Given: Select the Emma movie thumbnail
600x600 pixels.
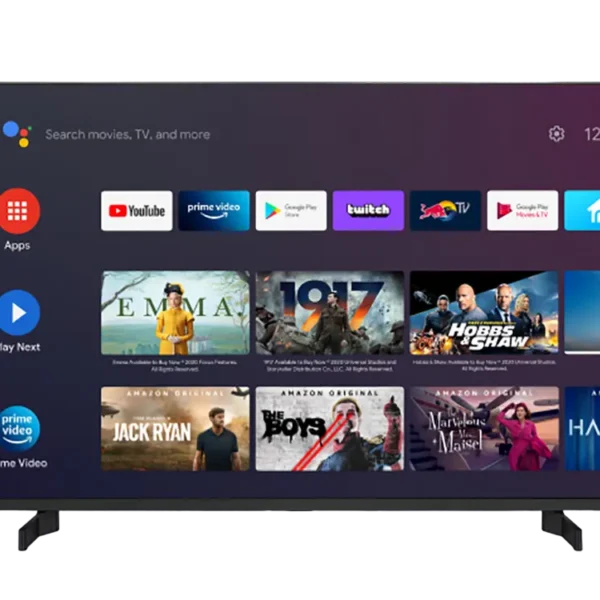Looking at the screenshot, I should (x=175, y=313).
